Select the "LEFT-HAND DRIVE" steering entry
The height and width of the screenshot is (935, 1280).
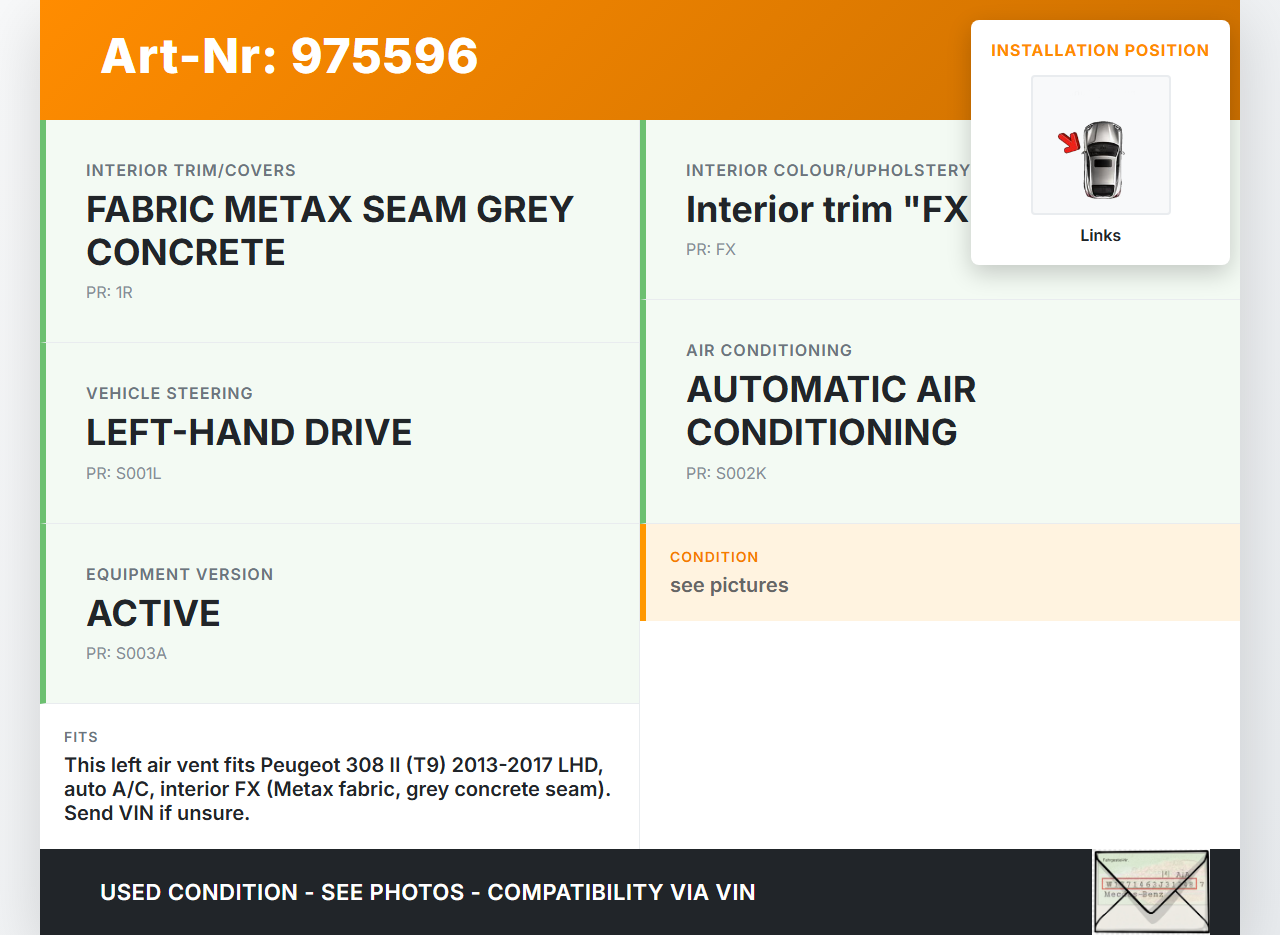[x=249, y=433]
